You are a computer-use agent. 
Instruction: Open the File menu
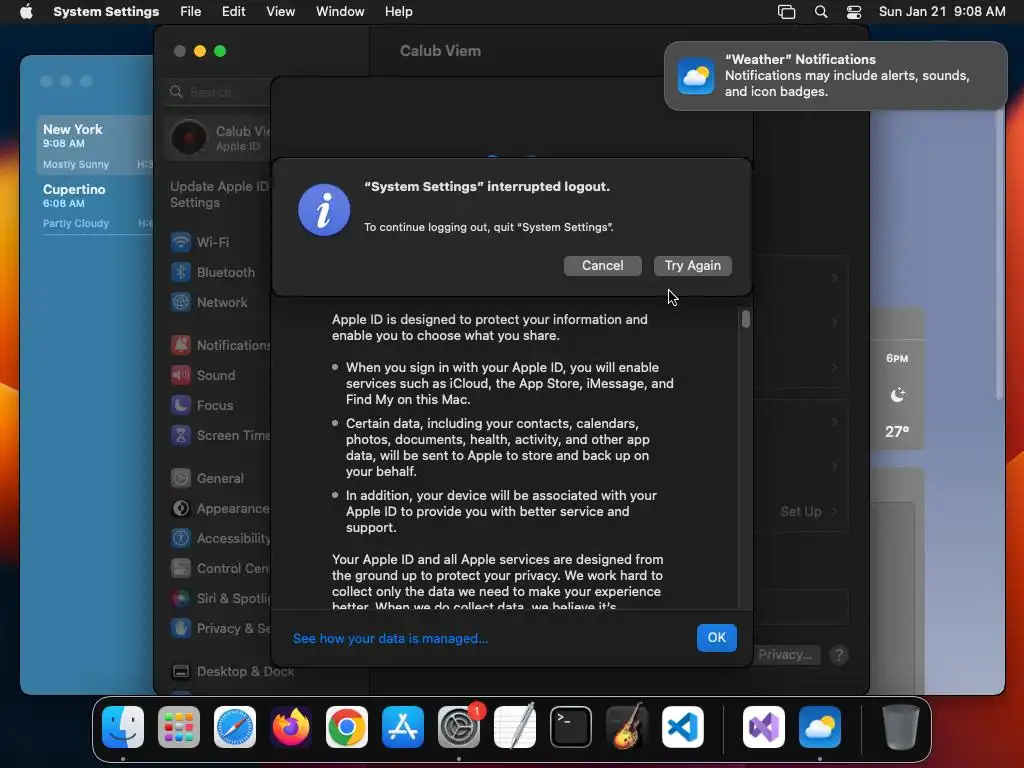[x=191, y=12]
